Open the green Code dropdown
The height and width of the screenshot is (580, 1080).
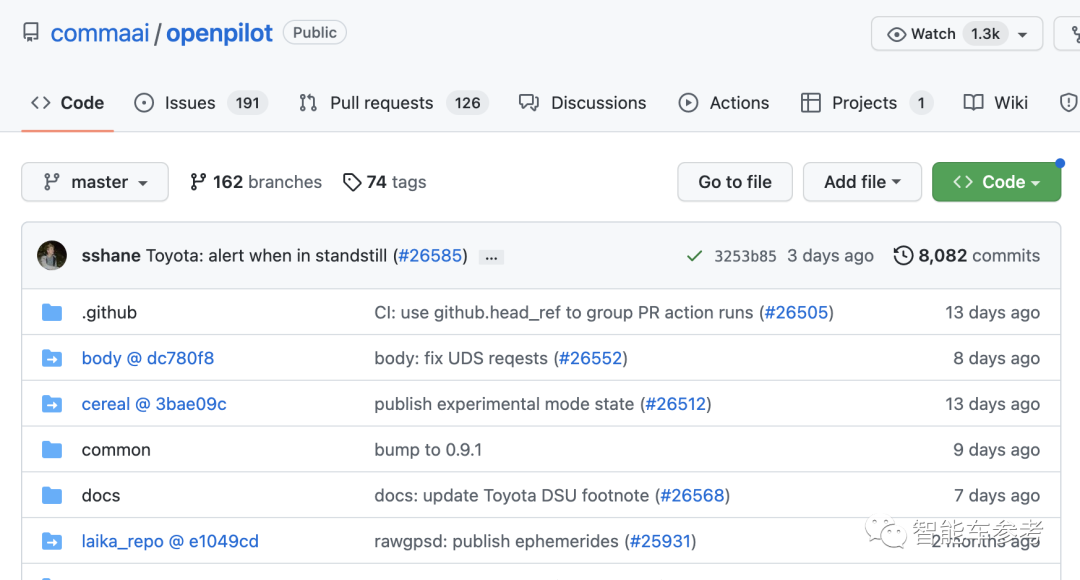(996, 182)
